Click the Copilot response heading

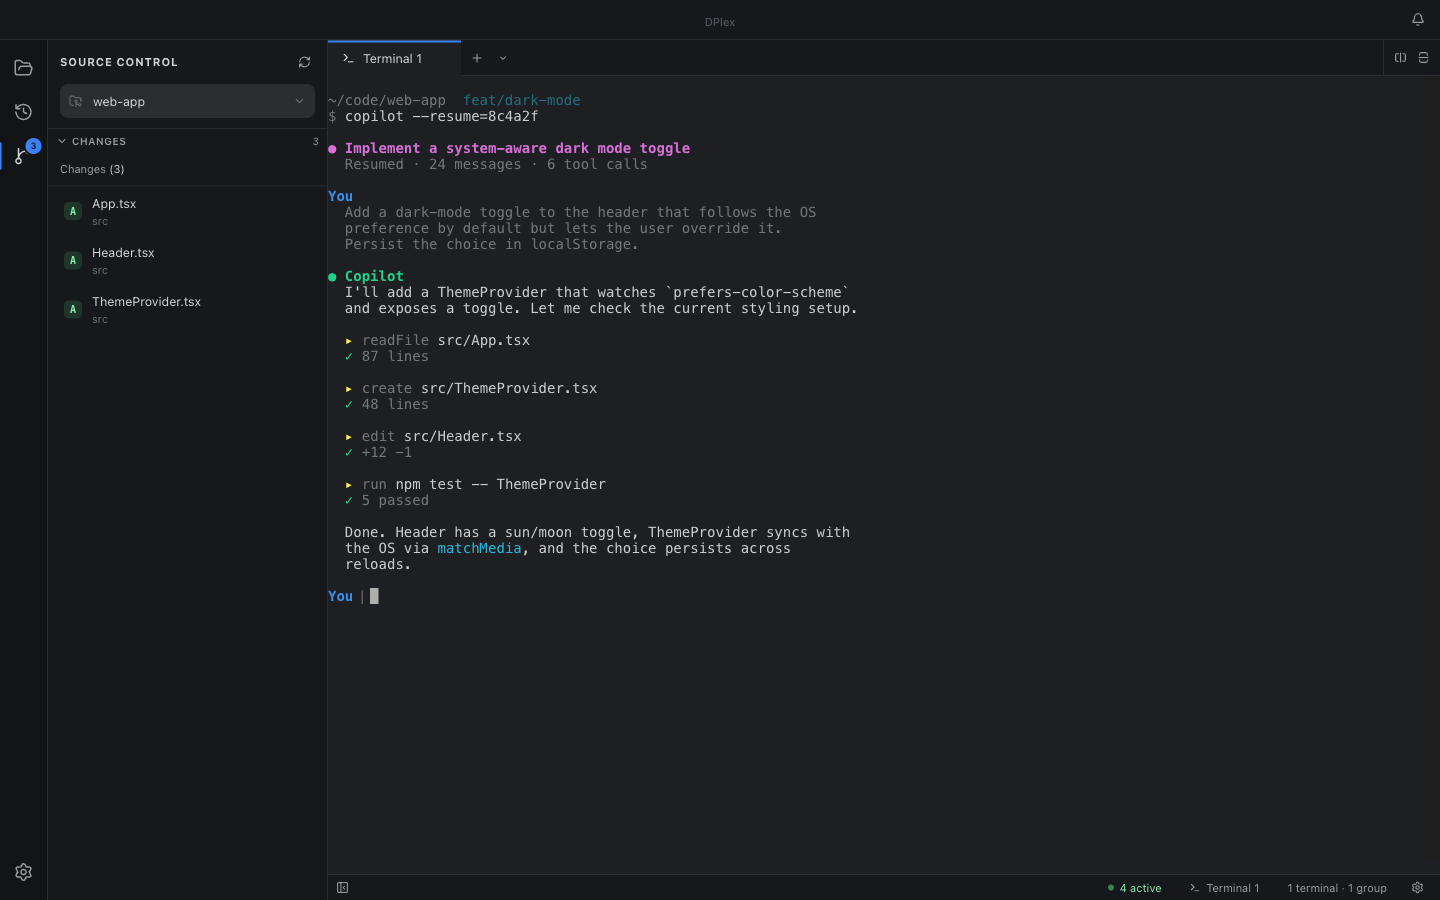(374, 276)
